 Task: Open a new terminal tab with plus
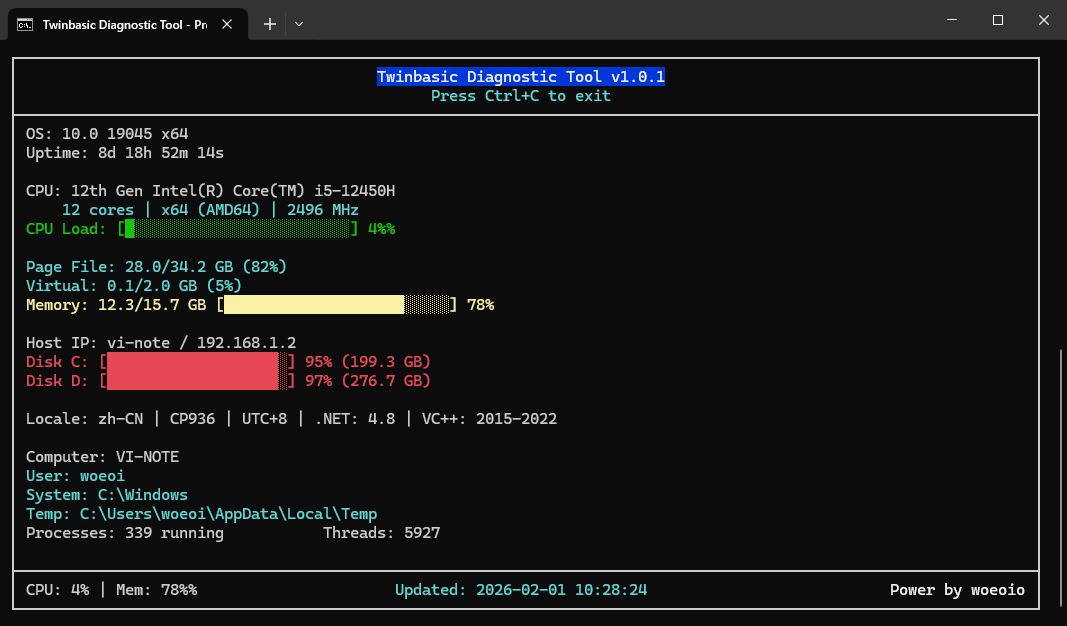click(269, 24)
